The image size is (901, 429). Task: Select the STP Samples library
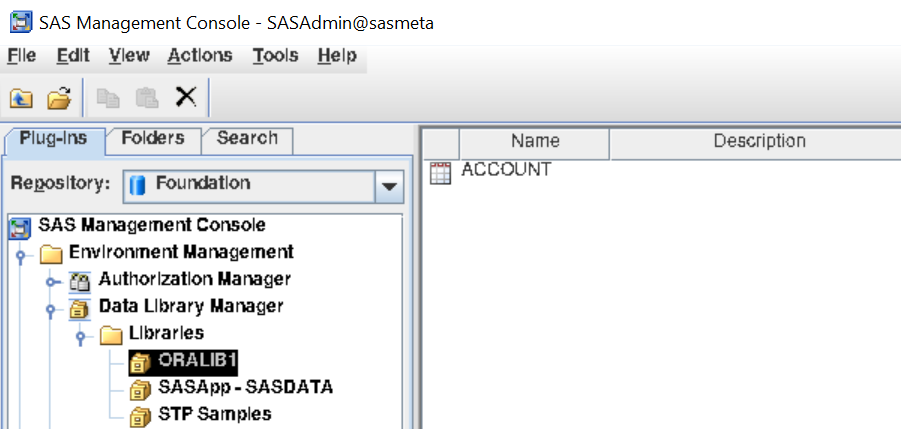214,413
